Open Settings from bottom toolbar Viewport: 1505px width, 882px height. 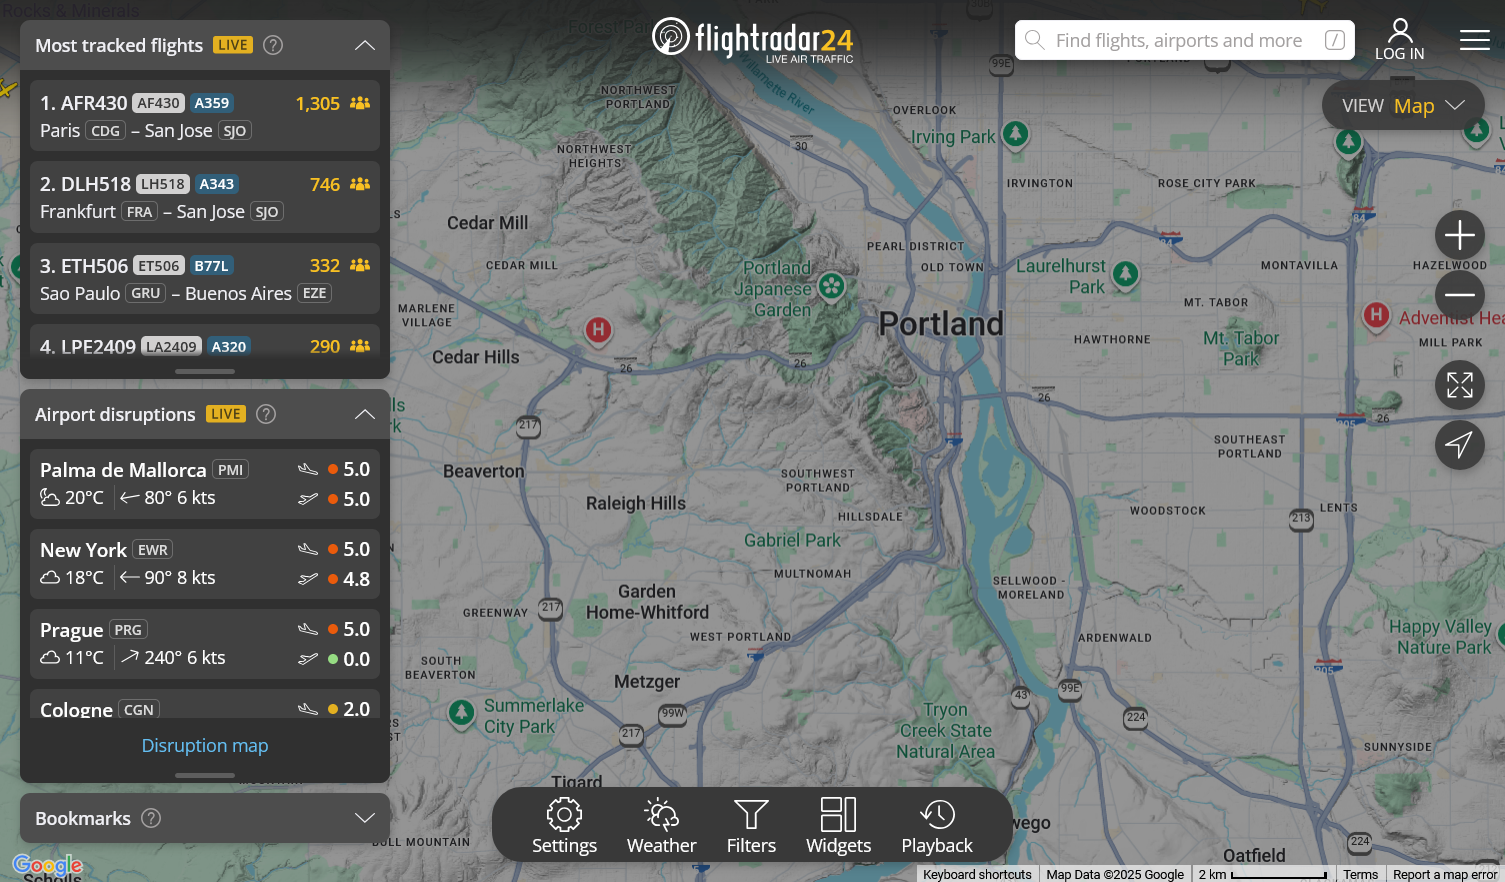(x=564, y=826)
